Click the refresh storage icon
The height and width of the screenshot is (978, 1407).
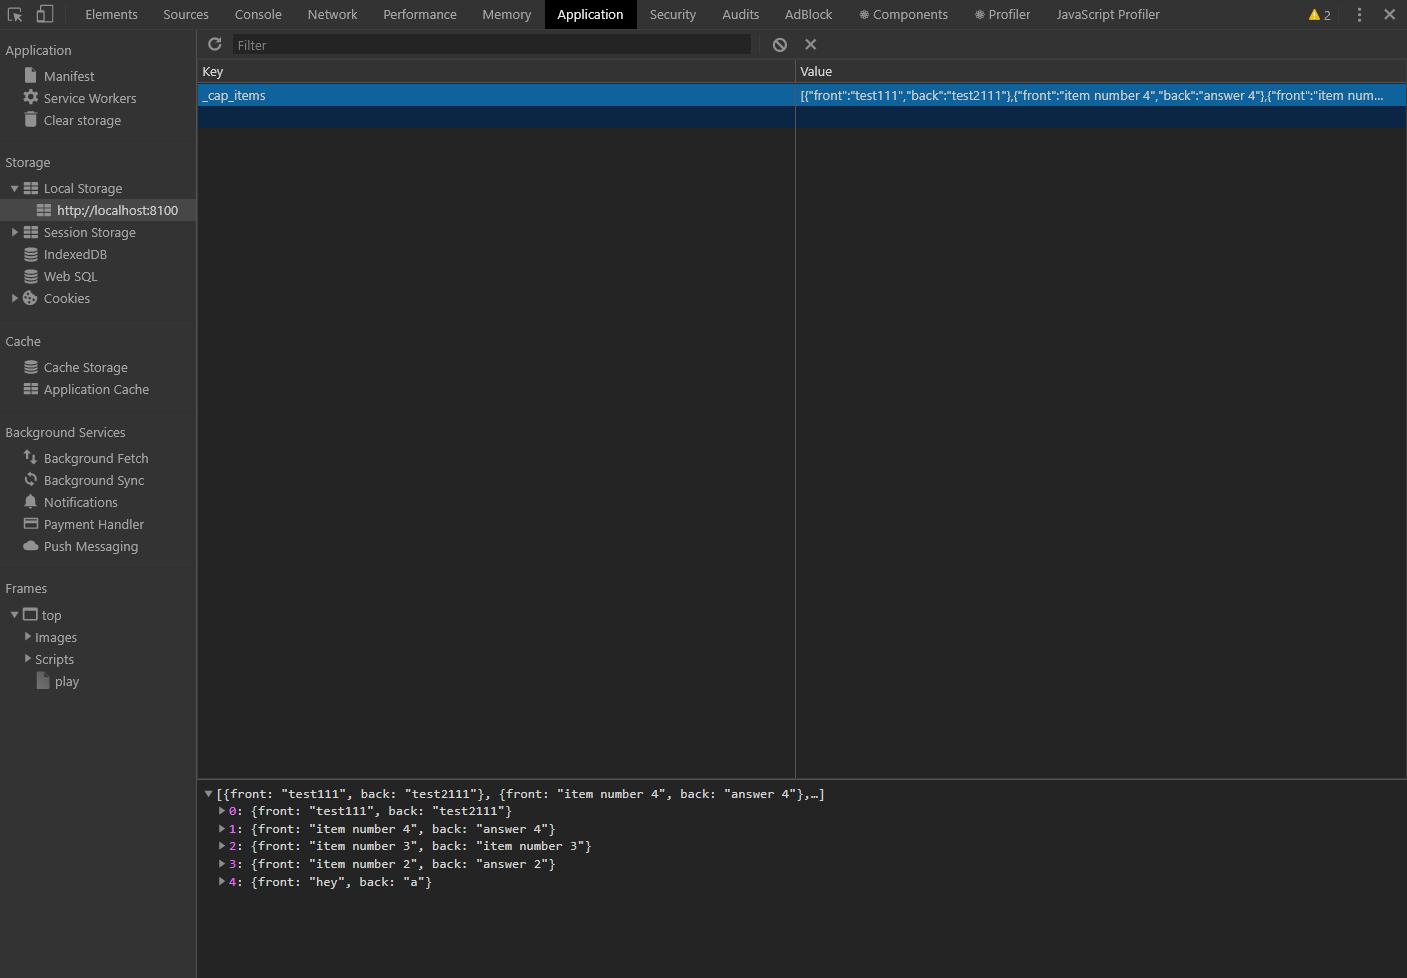(214, 44)
